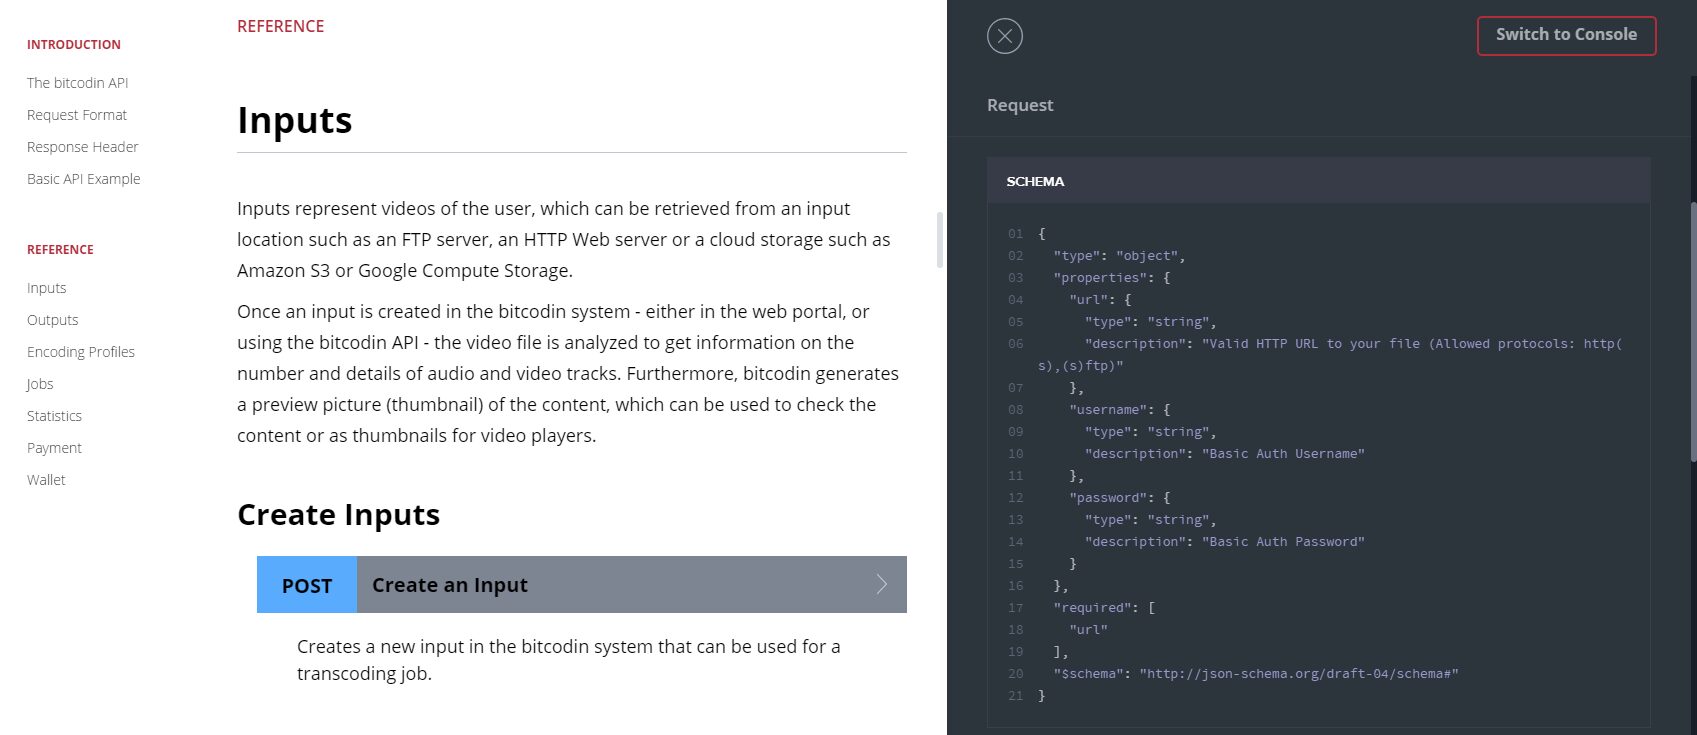This screenshot has height=735, width=1697.
Task: Click the Create Inputs heading
Action: pyautogui.click(x=339, y=514)
